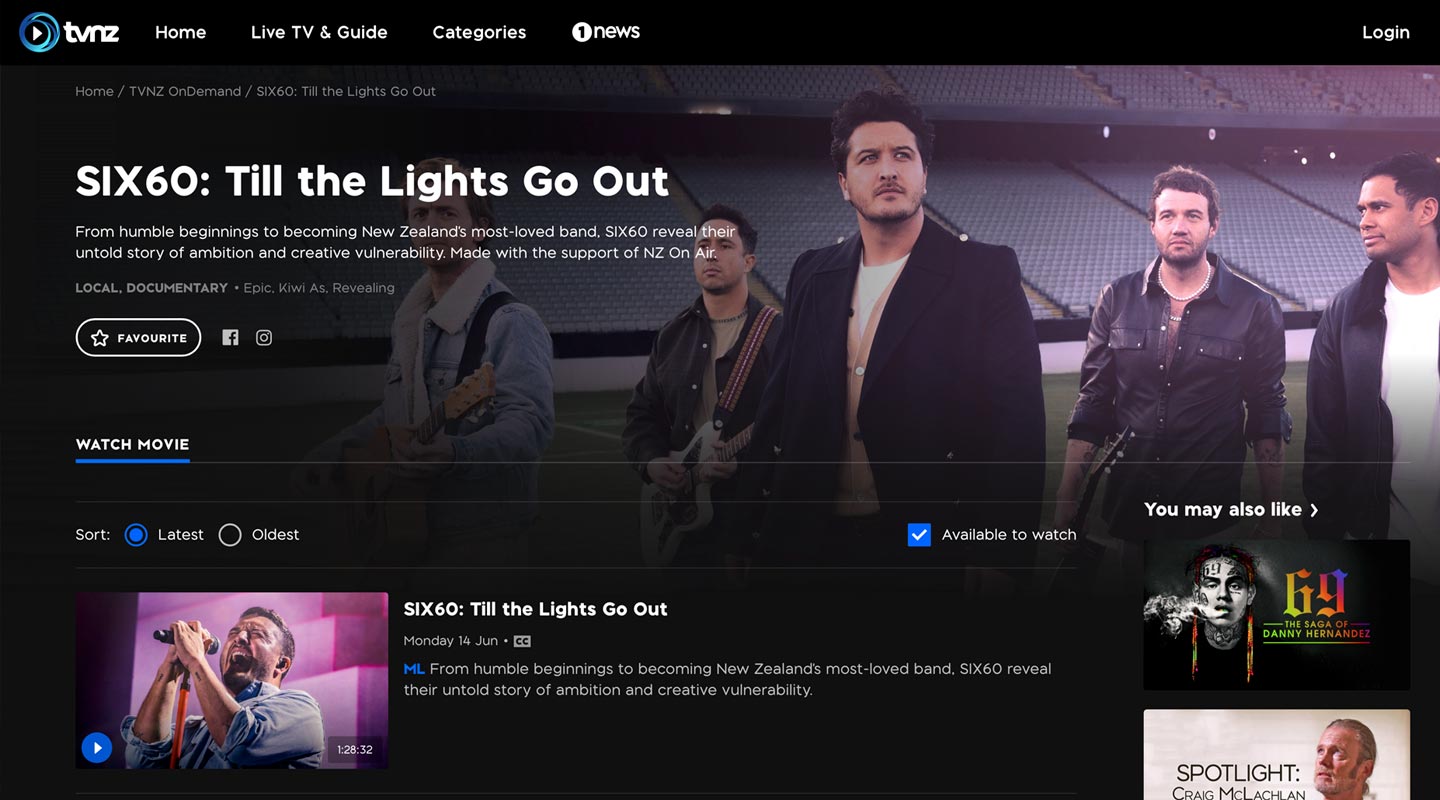Expand the You may also like chevron
This screenshot has height=800, width=1440.
pos(1314,510)
